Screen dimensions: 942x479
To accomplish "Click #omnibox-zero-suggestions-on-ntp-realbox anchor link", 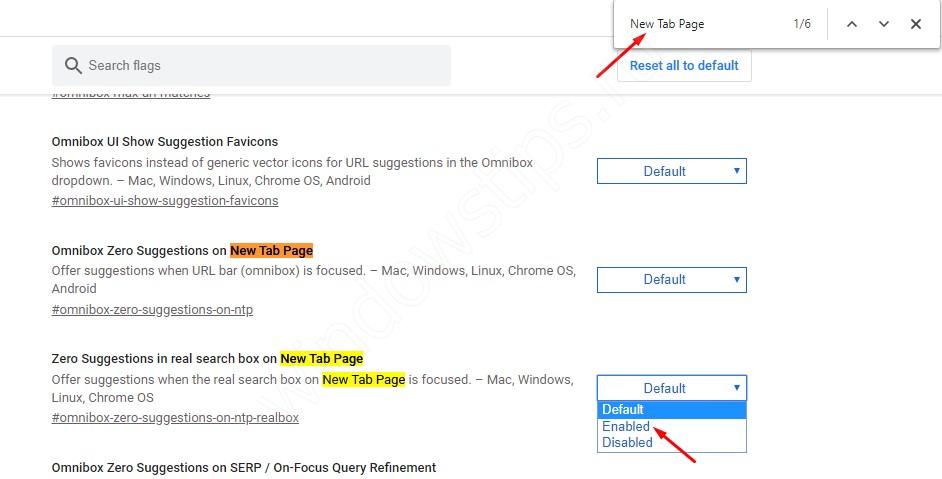I will [x=175, y=417].
